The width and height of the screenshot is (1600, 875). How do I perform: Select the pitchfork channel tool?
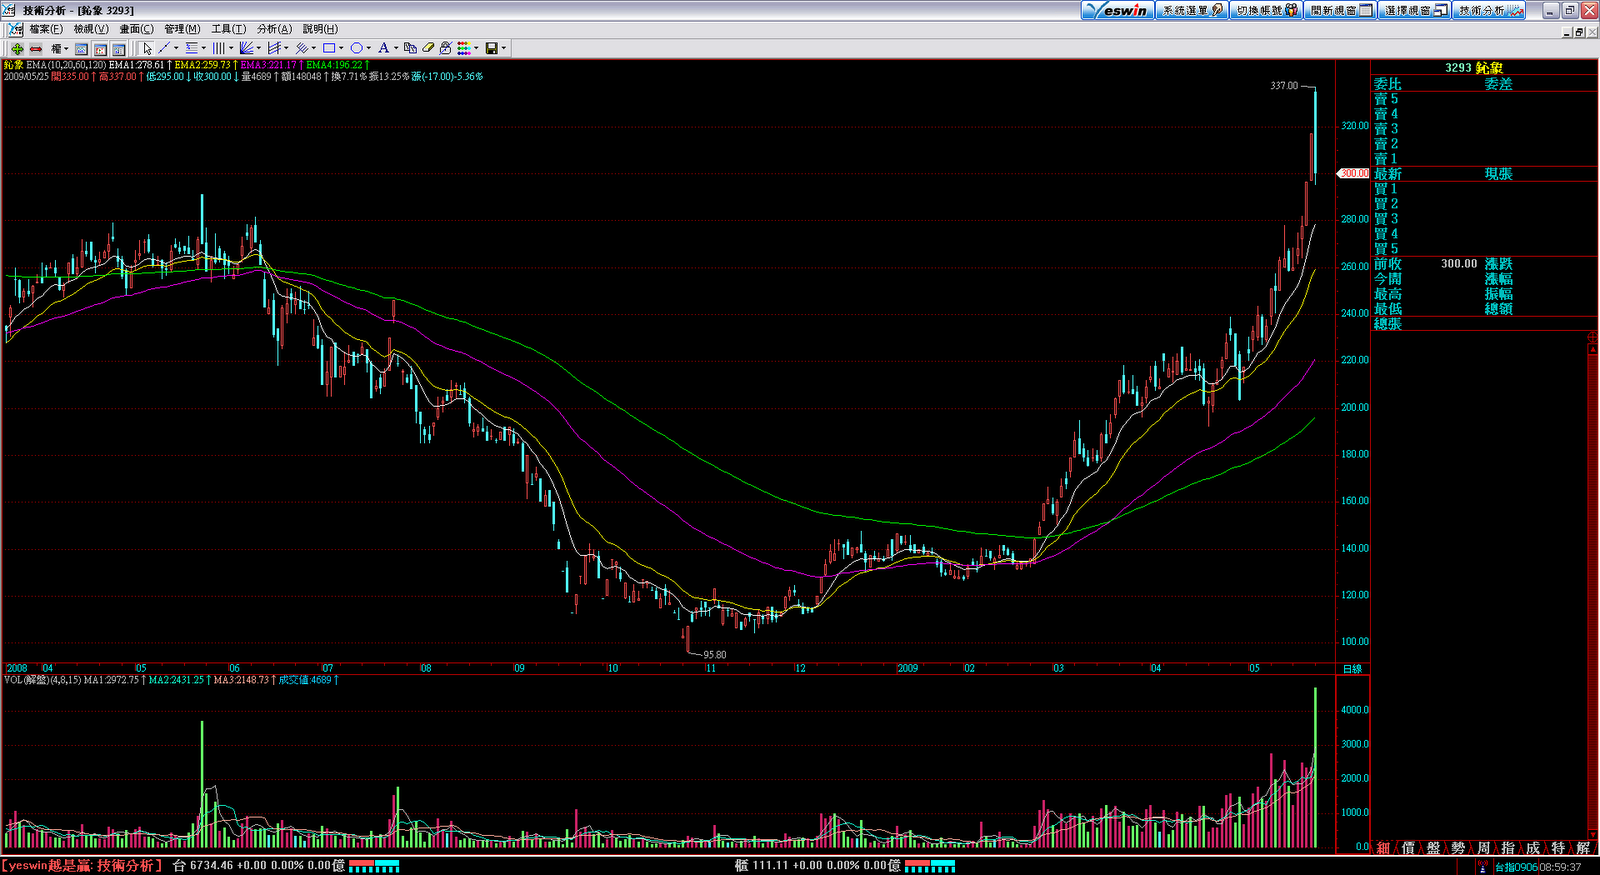tap(274, 48)
